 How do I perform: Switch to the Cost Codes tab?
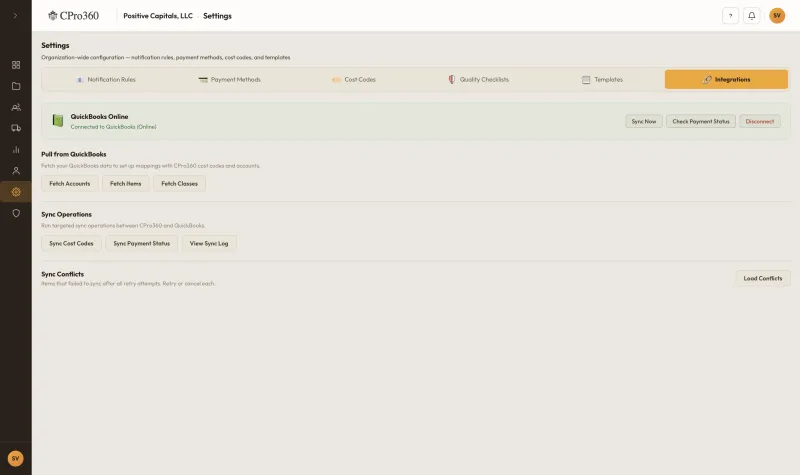[x=354, y=80]
